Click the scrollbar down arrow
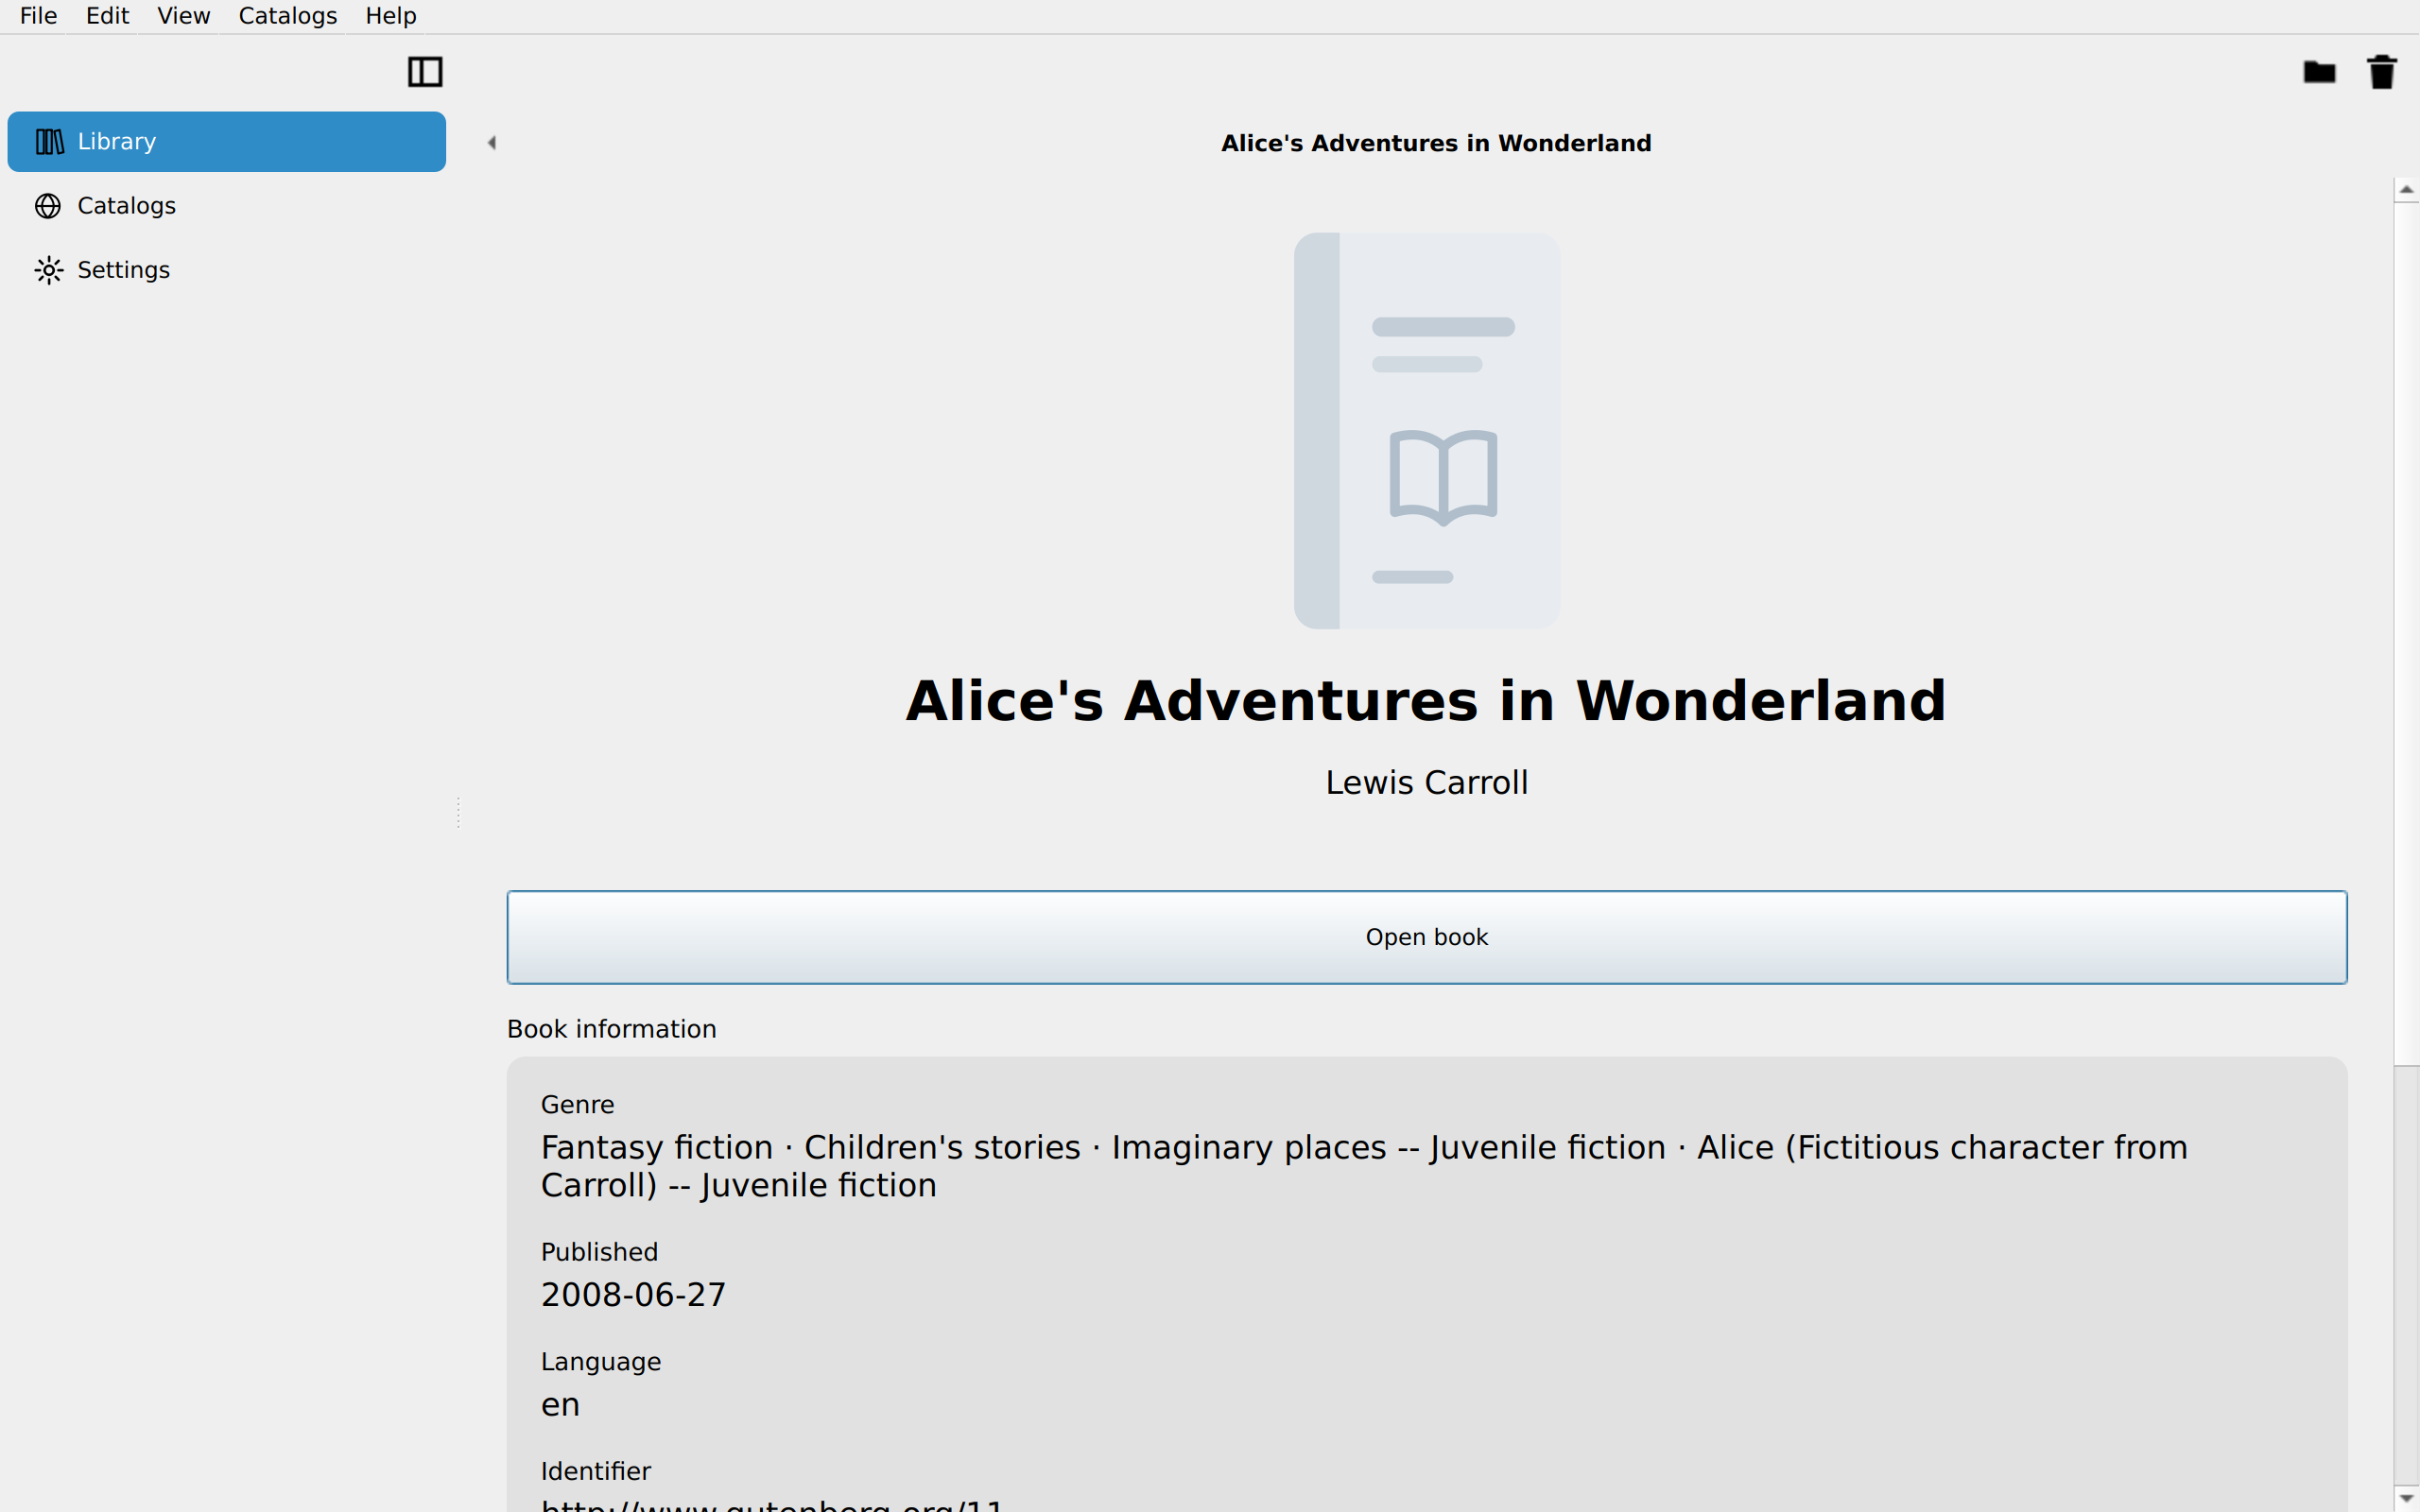 click(2407, 1498)
